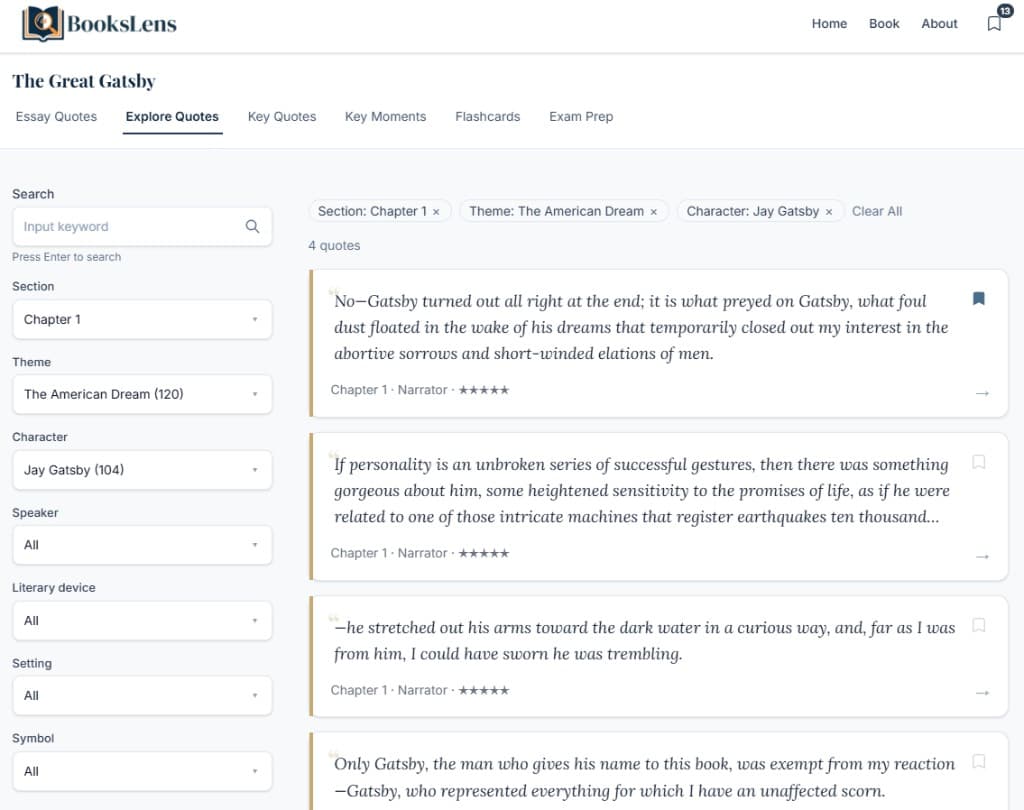This screenshot has width=1024, height=810.
Task: Open the About page link
Action: 939,24
